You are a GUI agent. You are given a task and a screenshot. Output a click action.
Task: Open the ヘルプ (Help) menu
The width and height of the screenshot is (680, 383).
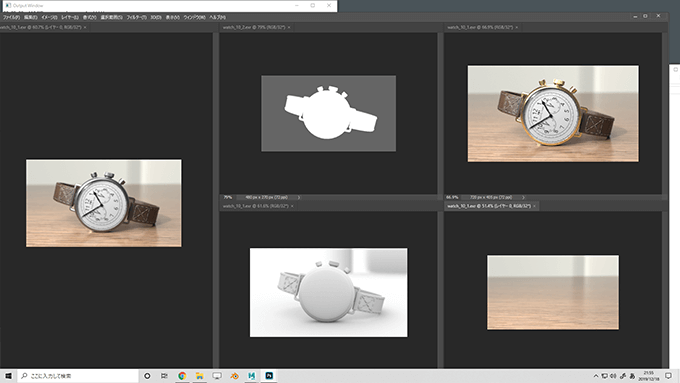[217, 17]
